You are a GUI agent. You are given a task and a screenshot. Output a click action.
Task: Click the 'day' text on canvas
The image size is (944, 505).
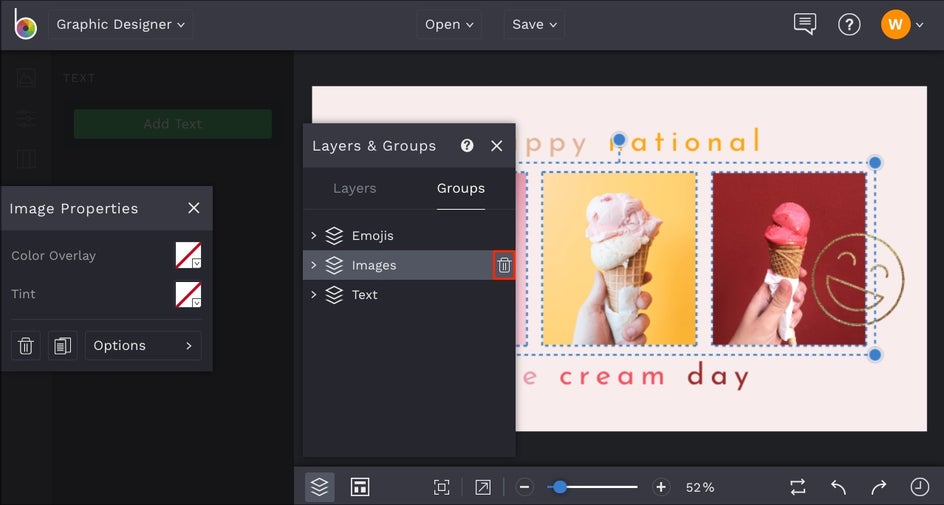(x=718, y=376)
